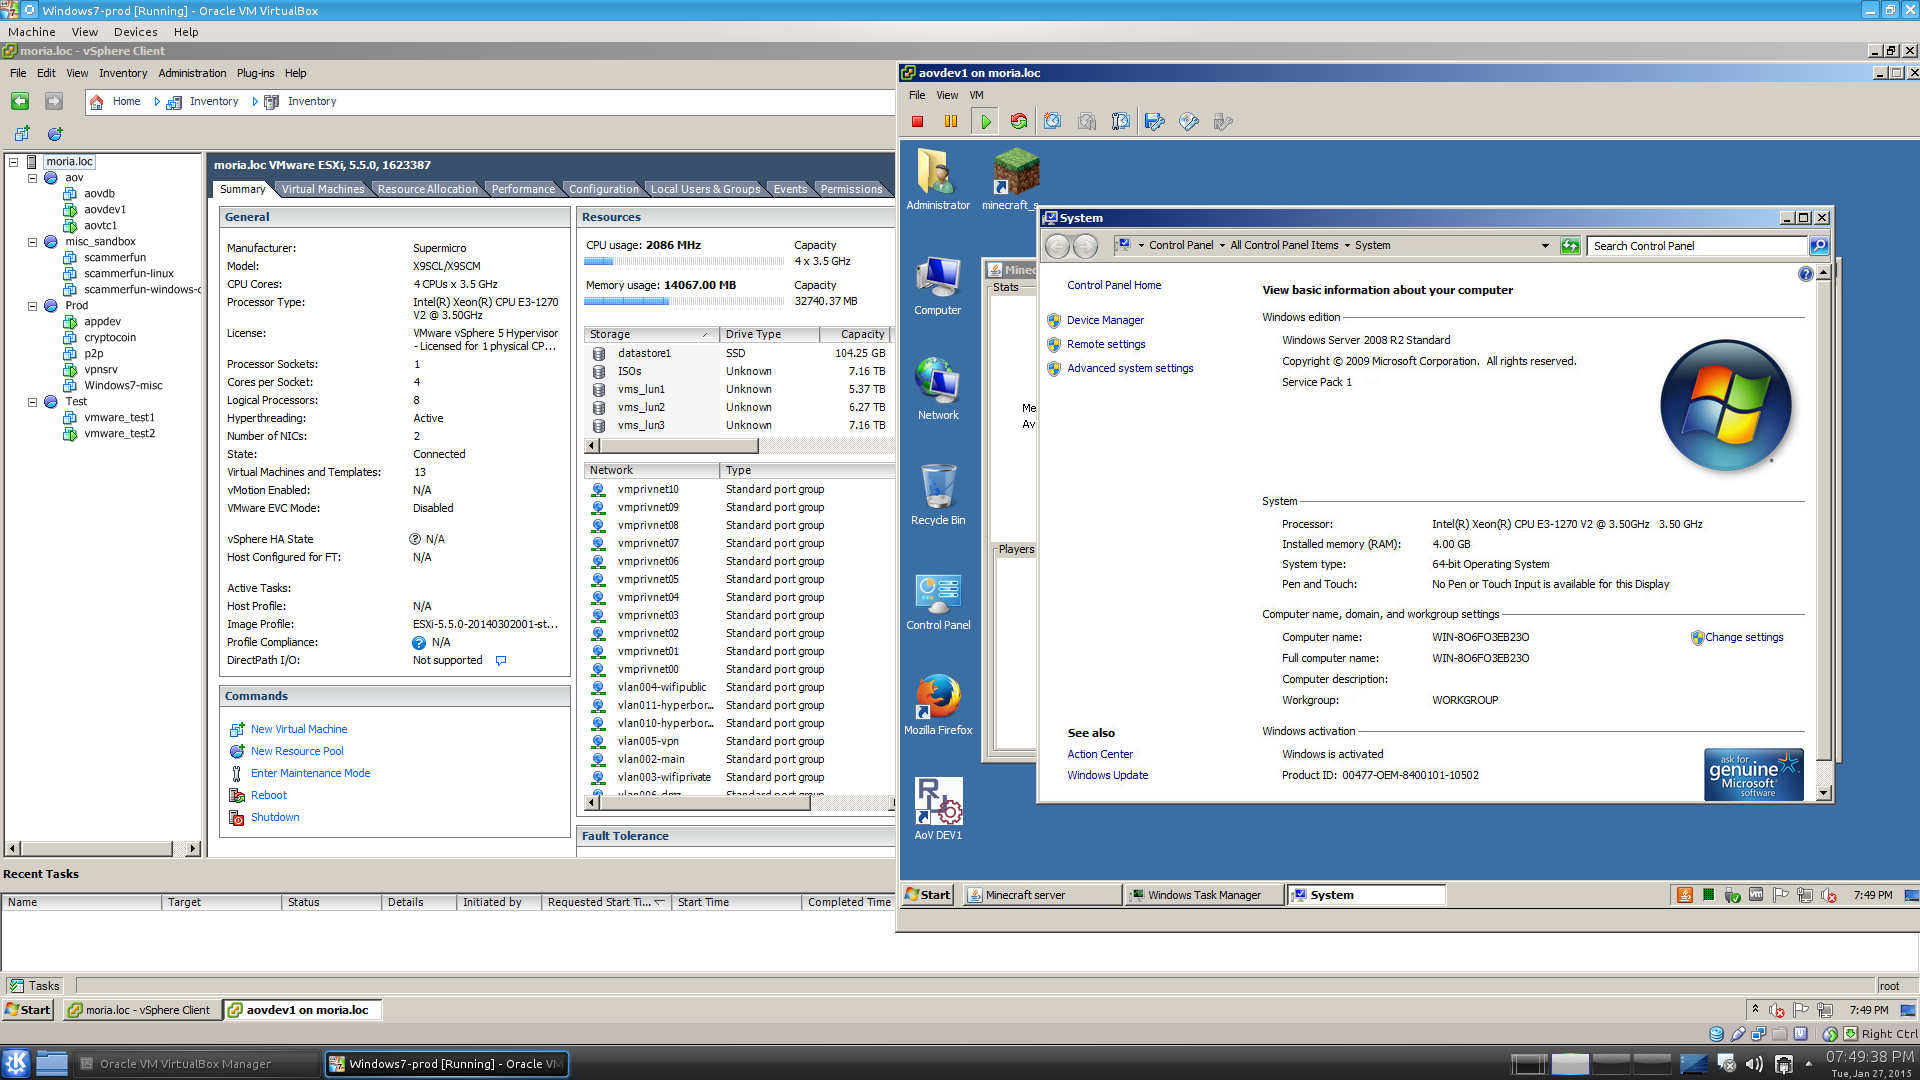This screenshot has width=1920, height=1080.
Task: Click the floppy drive connect icon in the console toolbar
Action: pos(1155,121)
